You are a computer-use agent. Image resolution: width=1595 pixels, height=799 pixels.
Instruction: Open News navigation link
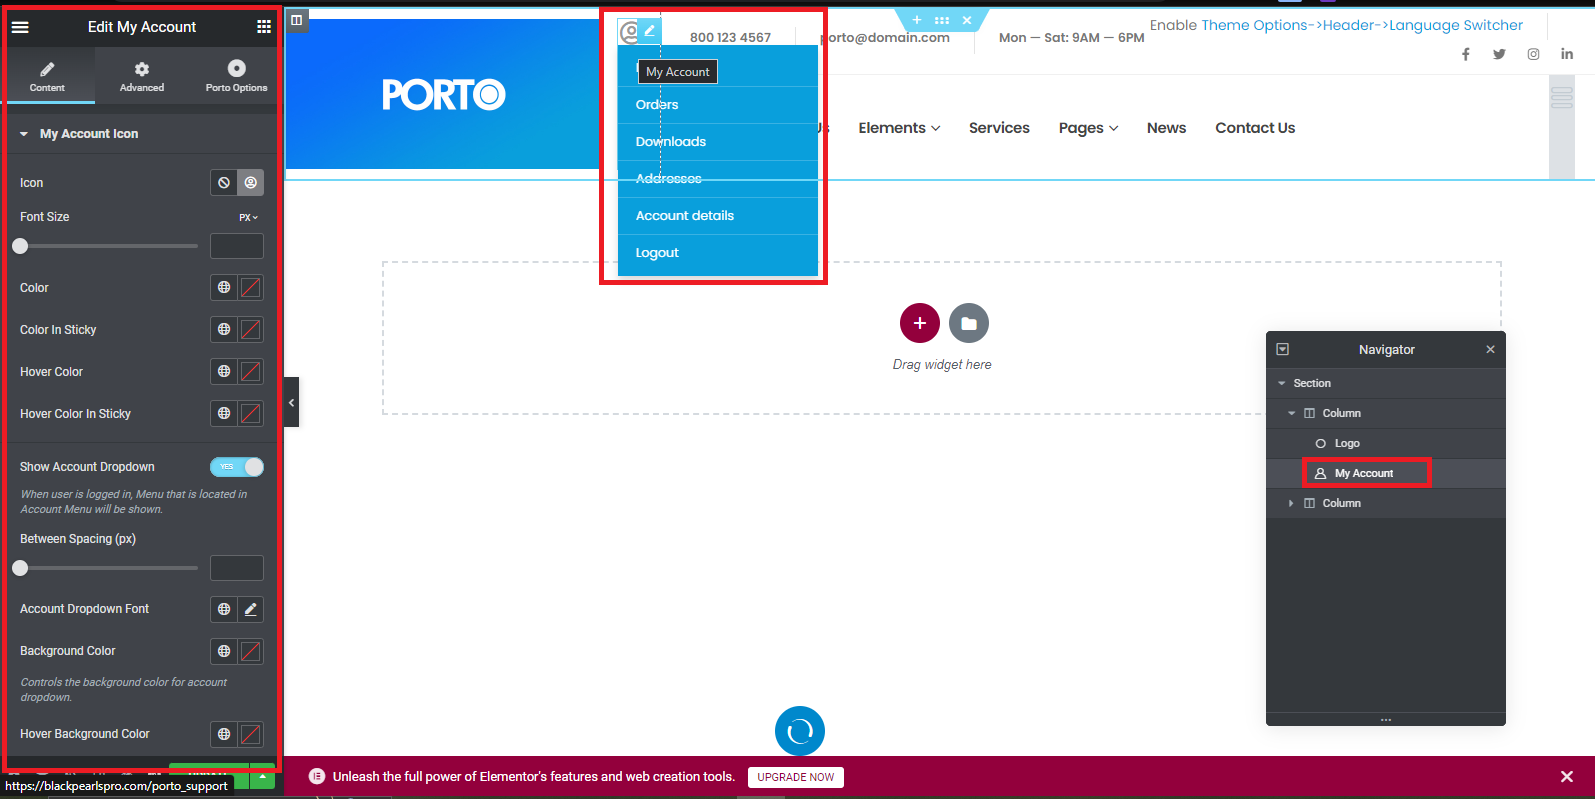pyautogui.click(x=1166, y=128)
